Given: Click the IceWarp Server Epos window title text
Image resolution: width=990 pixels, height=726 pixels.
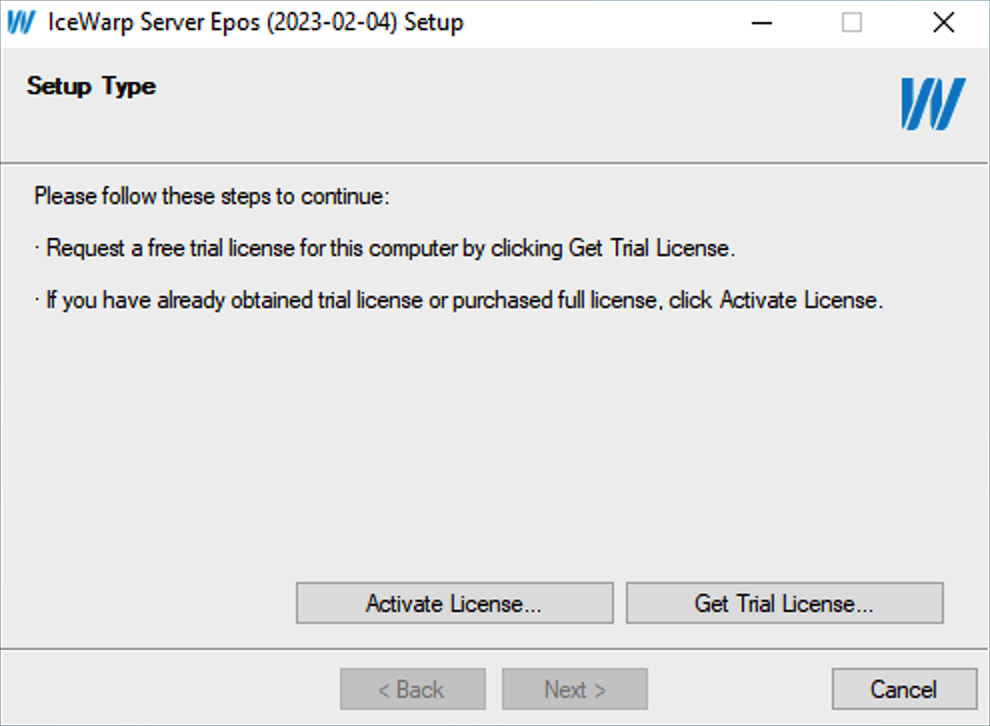Looking at the screenshot, I should [256, 23].
